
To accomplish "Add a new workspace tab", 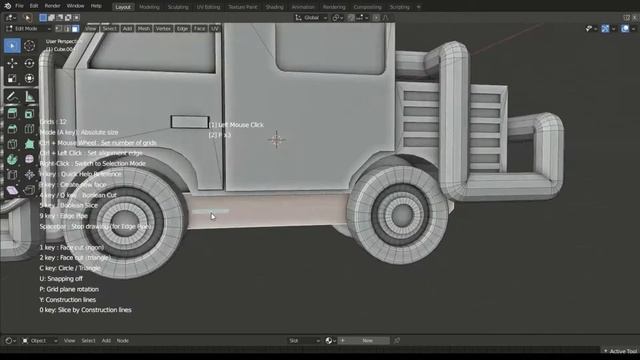I will pyautogui.click(x=418, y=7).
